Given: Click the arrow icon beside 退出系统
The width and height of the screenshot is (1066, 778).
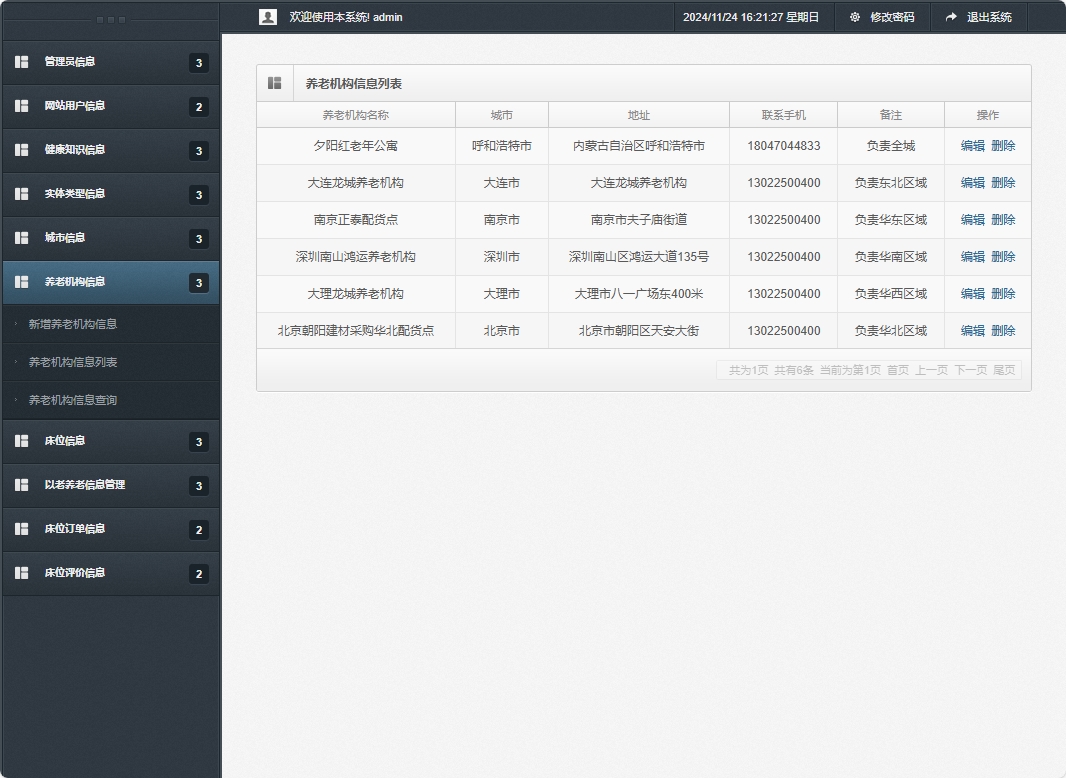Looking at the screenshot, I should click(x=951, y=17).
